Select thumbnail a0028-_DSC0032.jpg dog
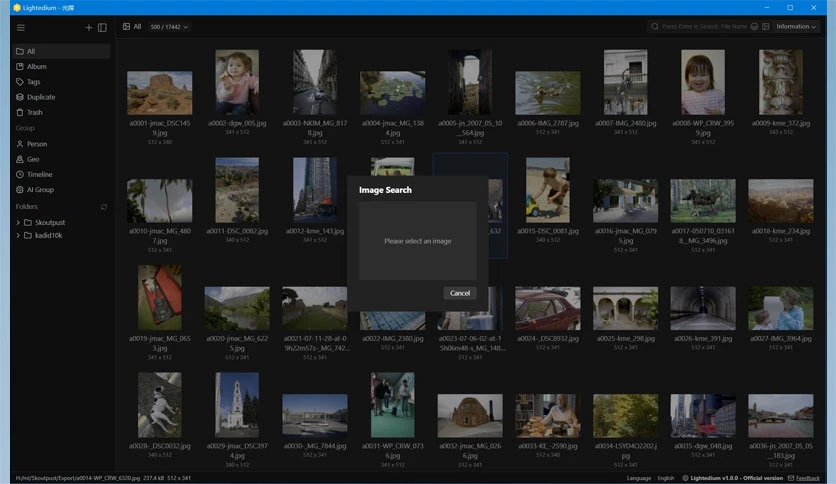The width and height of the screenshot is (836, 484). pos(159,405)
